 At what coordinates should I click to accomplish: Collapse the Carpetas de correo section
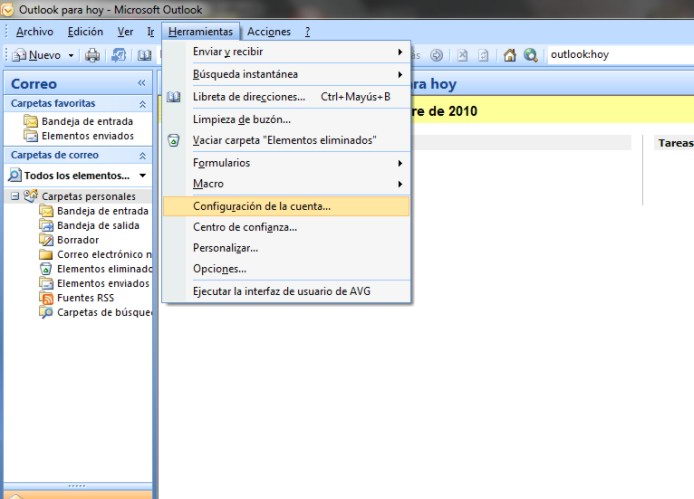[x=143, y=155]
